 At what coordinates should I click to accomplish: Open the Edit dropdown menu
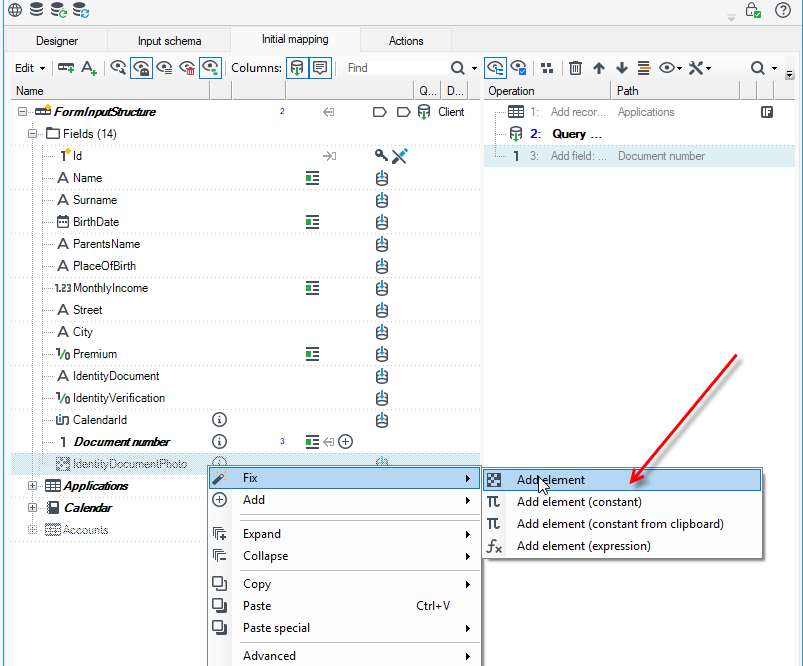click(x=30, y=68)
